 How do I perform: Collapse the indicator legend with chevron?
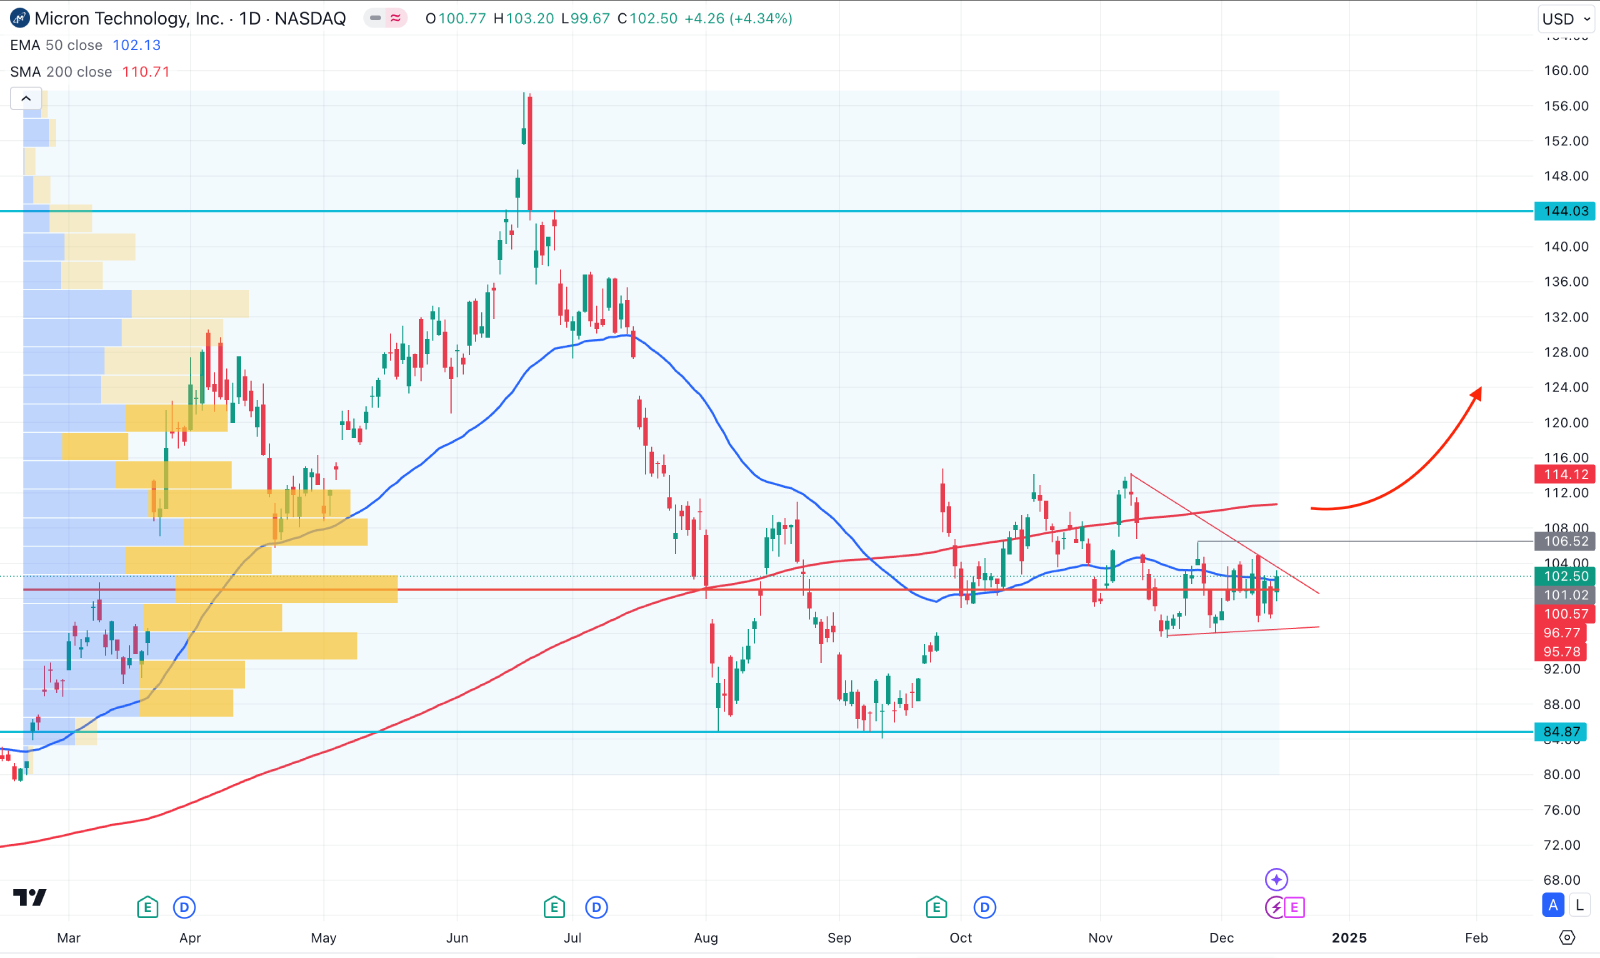point(26,98)
